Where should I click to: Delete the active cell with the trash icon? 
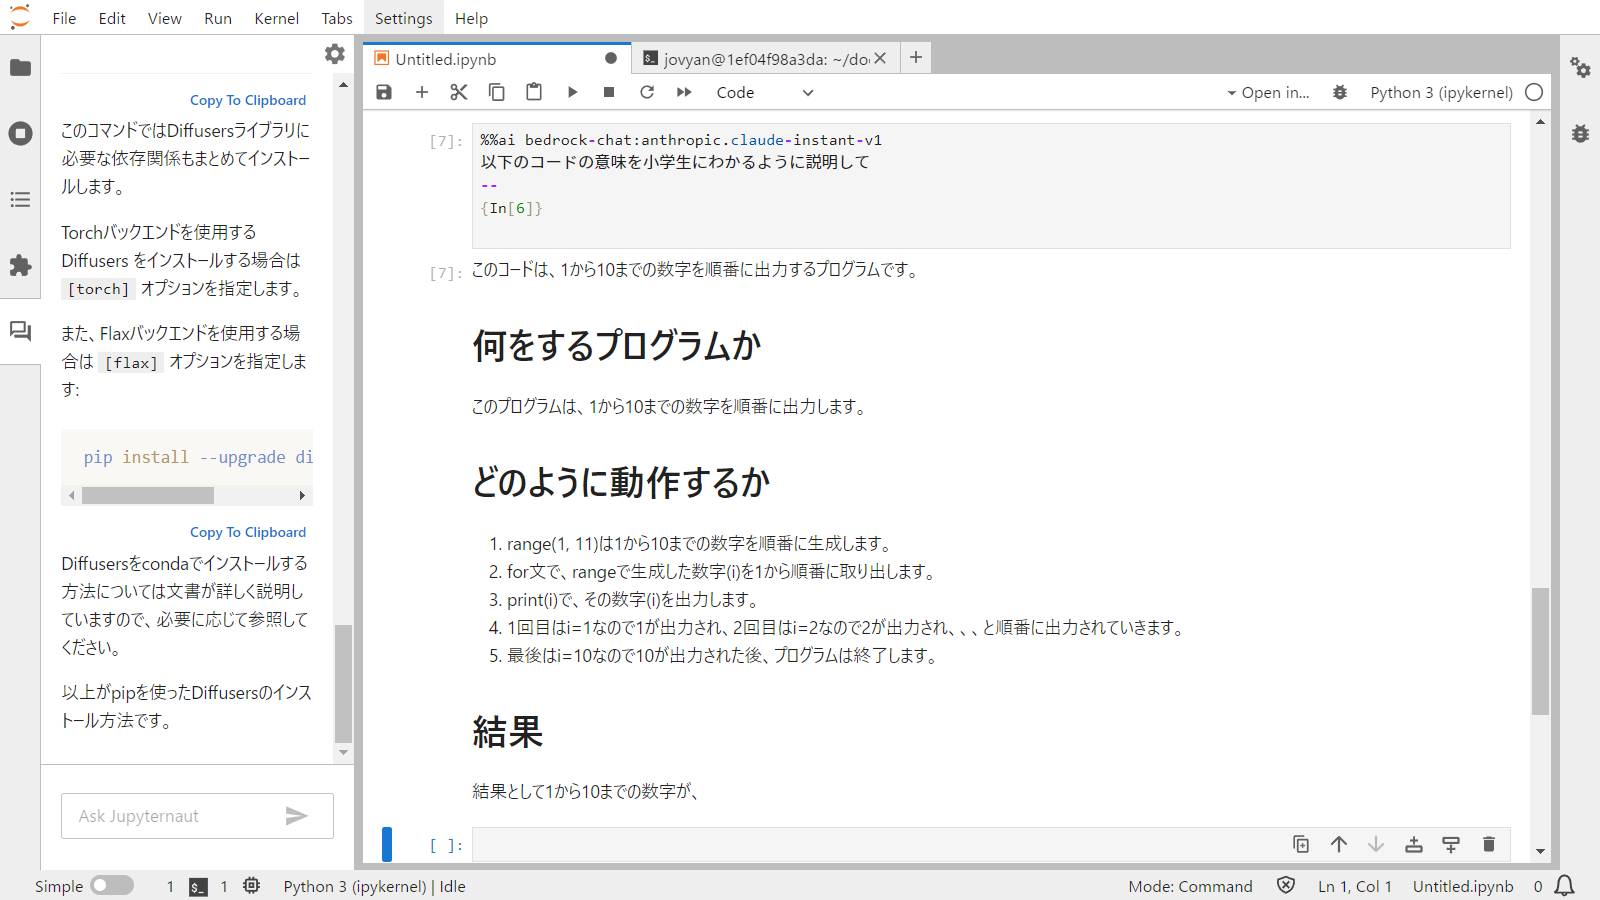click(x=1488, y=844)
